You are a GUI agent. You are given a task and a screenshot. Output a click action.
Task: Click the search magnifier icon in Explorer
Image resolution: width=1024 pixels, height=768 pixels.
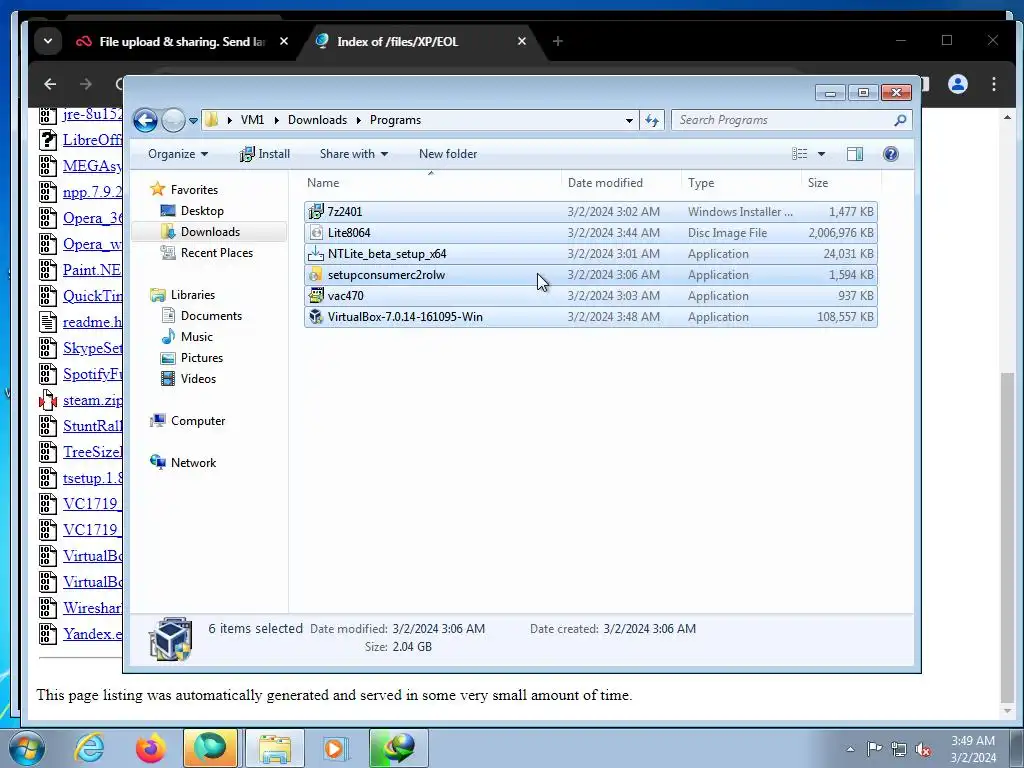[900, 120]
